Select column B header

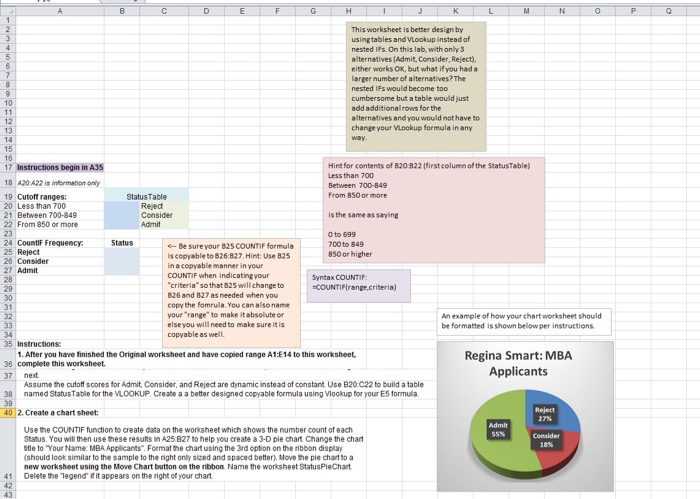pos(122,11)
